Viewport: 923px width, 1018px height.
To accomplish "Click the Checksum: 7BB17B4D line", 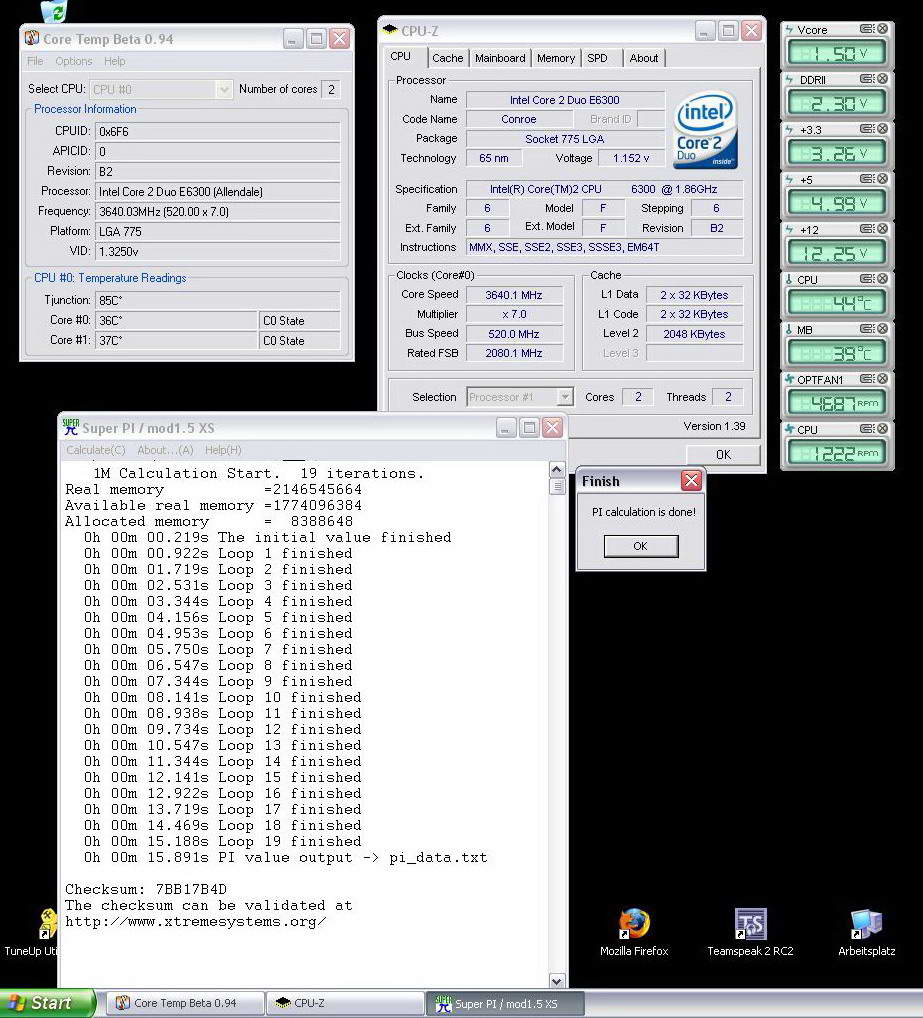I will (x=146, y=889).
